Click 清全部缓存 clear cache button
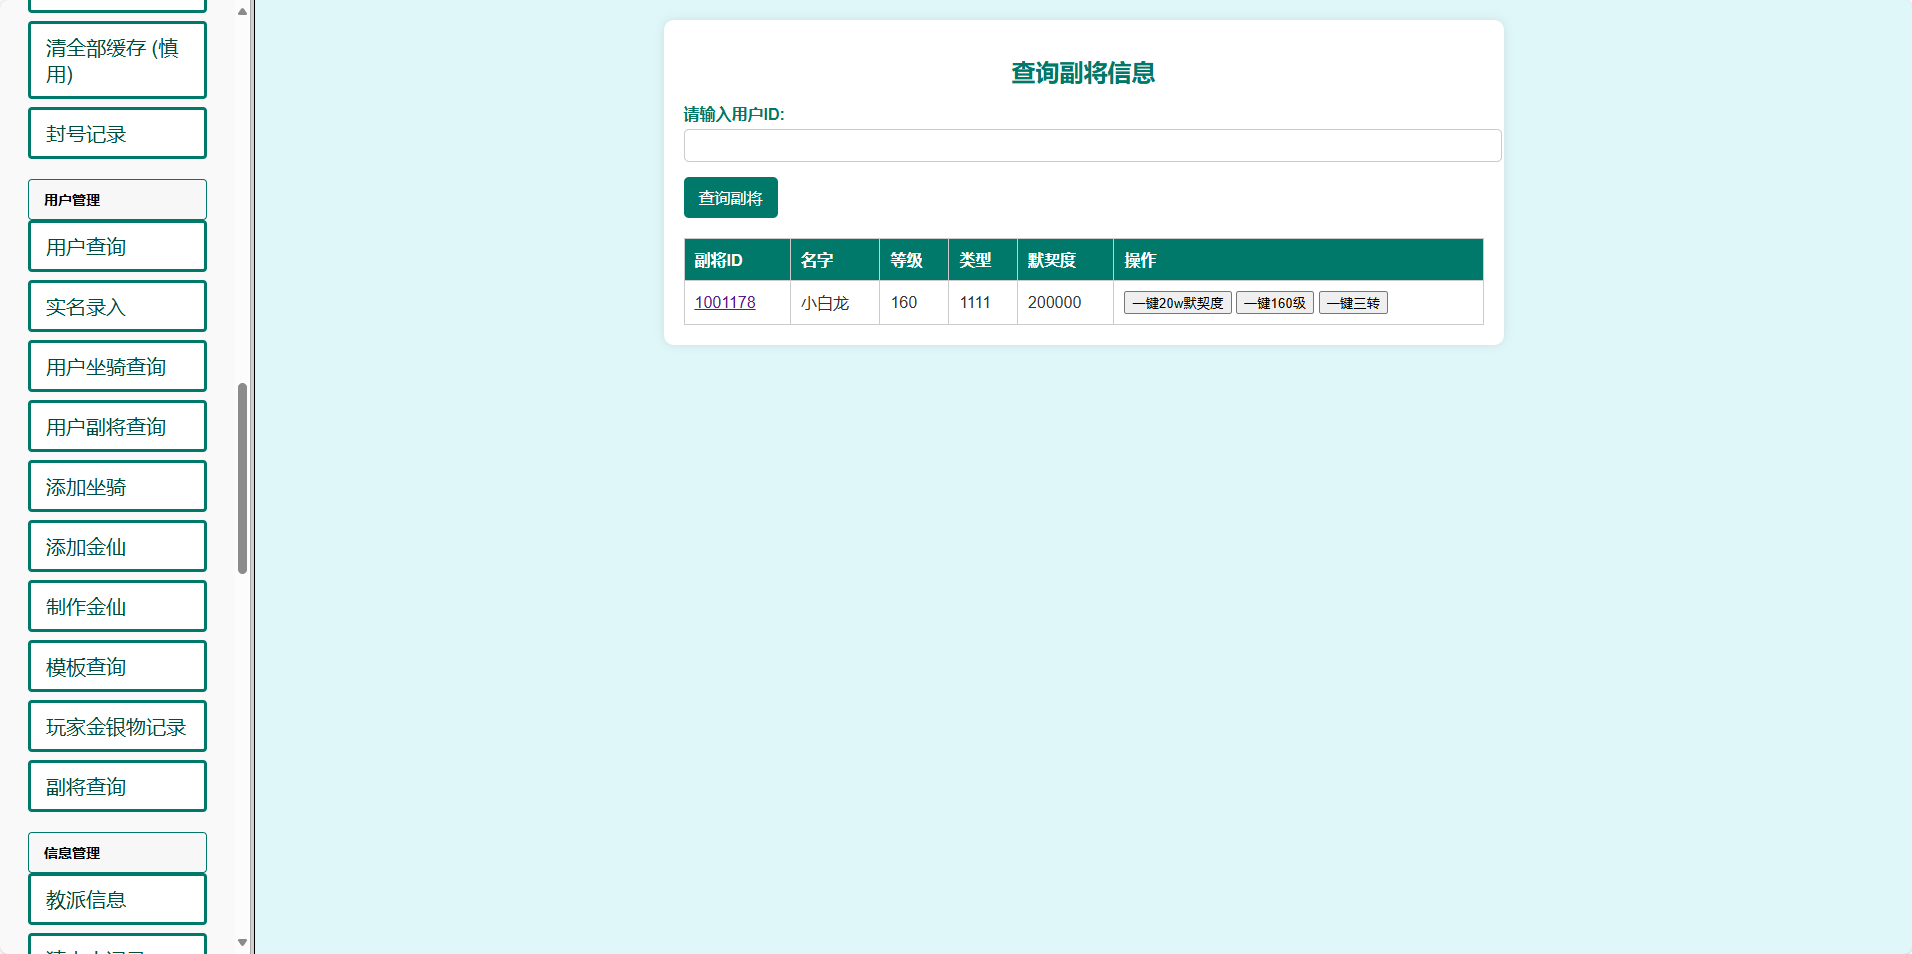 click(117, 60)
